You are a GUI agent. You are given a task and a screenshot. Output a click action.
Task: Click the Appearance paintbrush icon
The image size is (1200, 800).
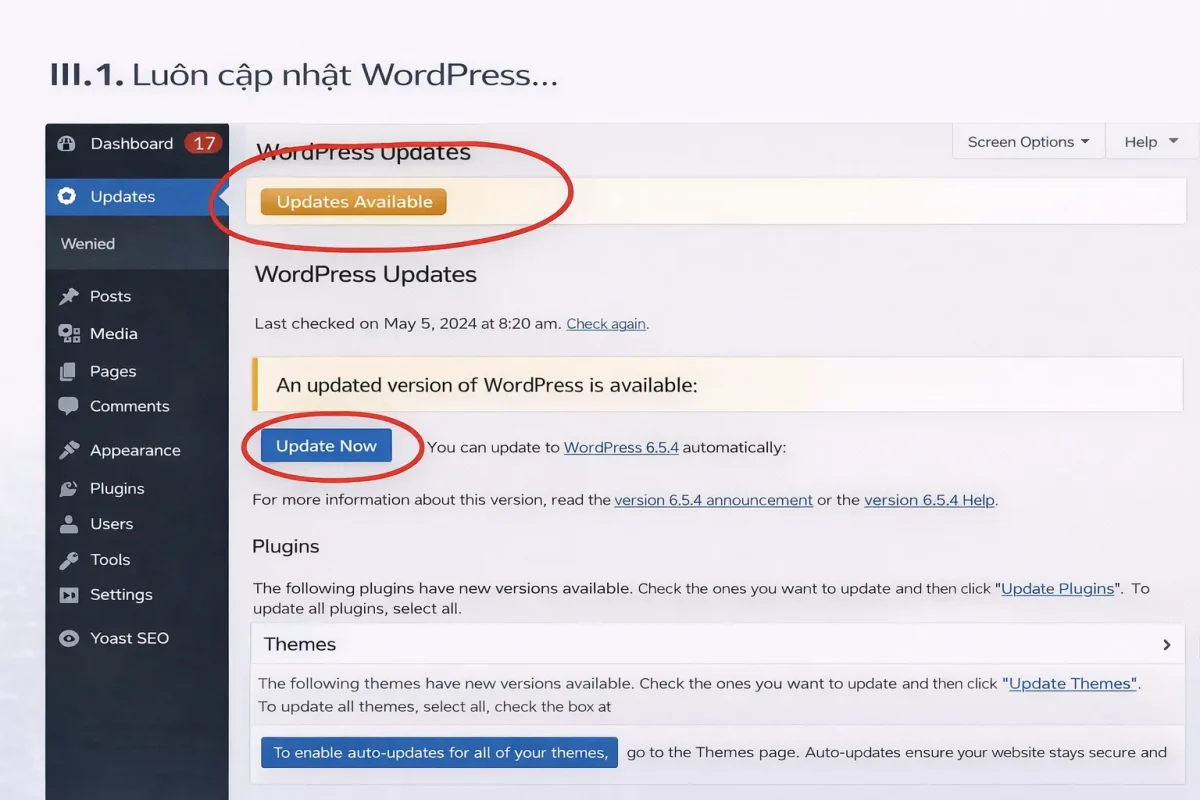coord(68,450)
